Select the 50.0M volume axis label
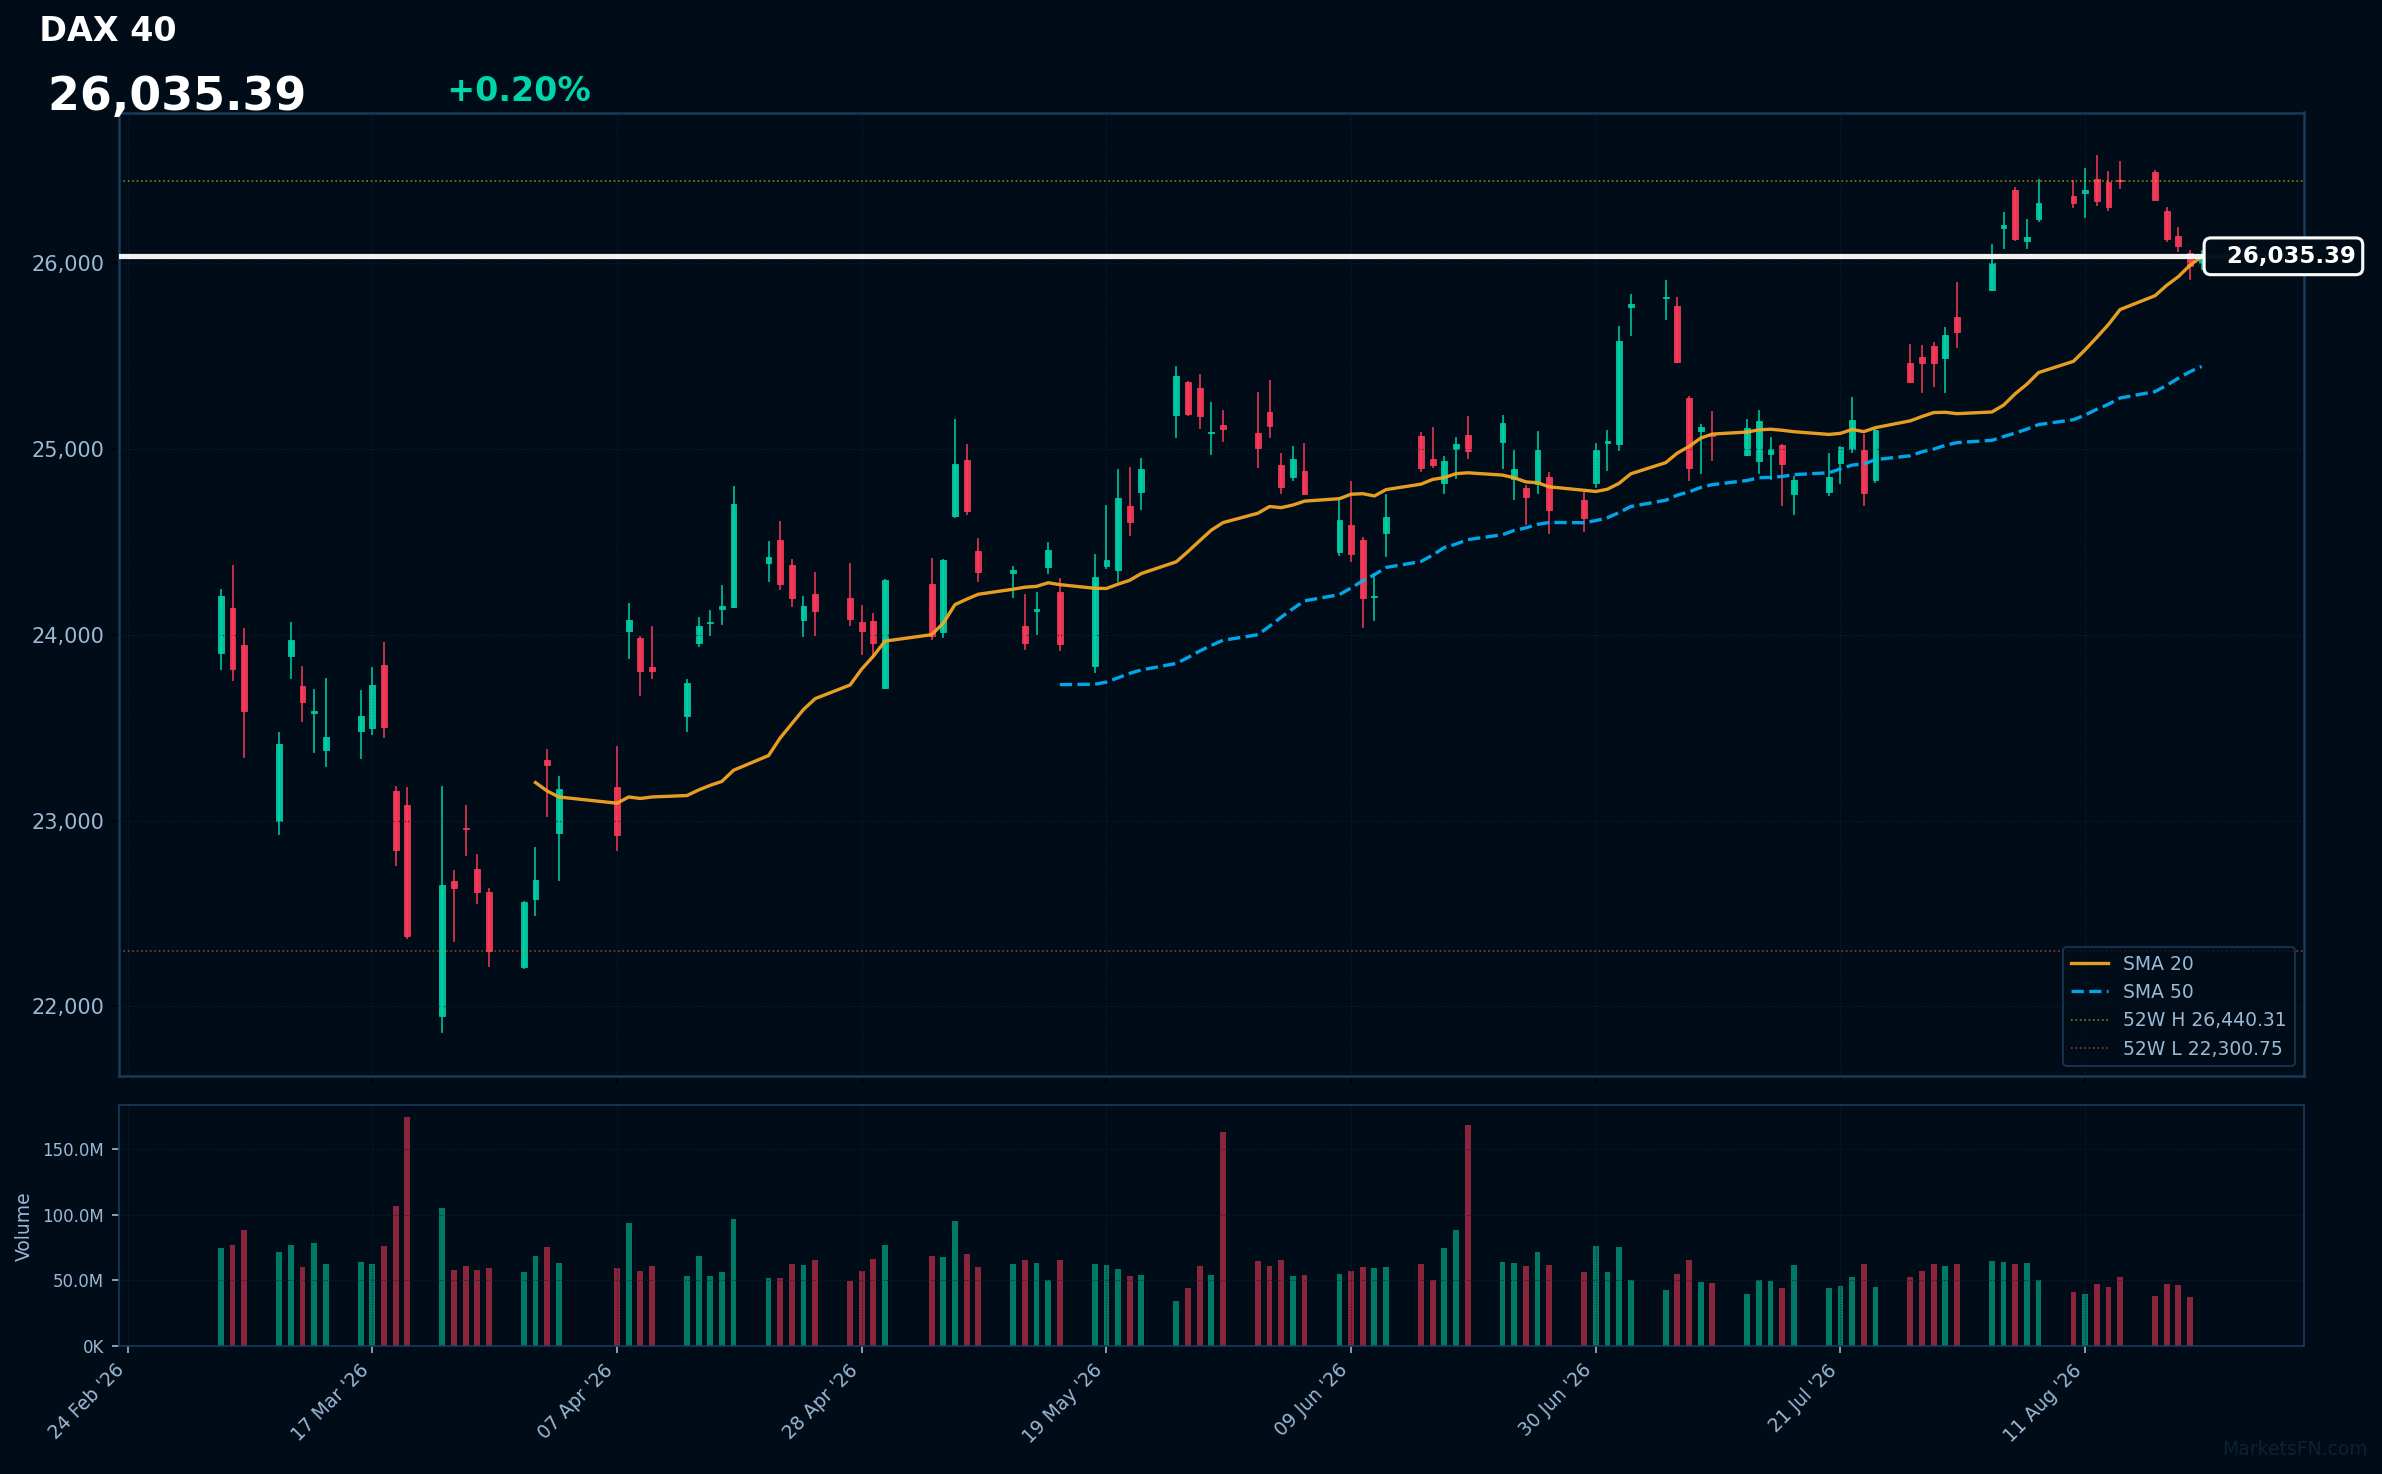Screen dimensions: 2382x1474 (x=78, y=1281)
